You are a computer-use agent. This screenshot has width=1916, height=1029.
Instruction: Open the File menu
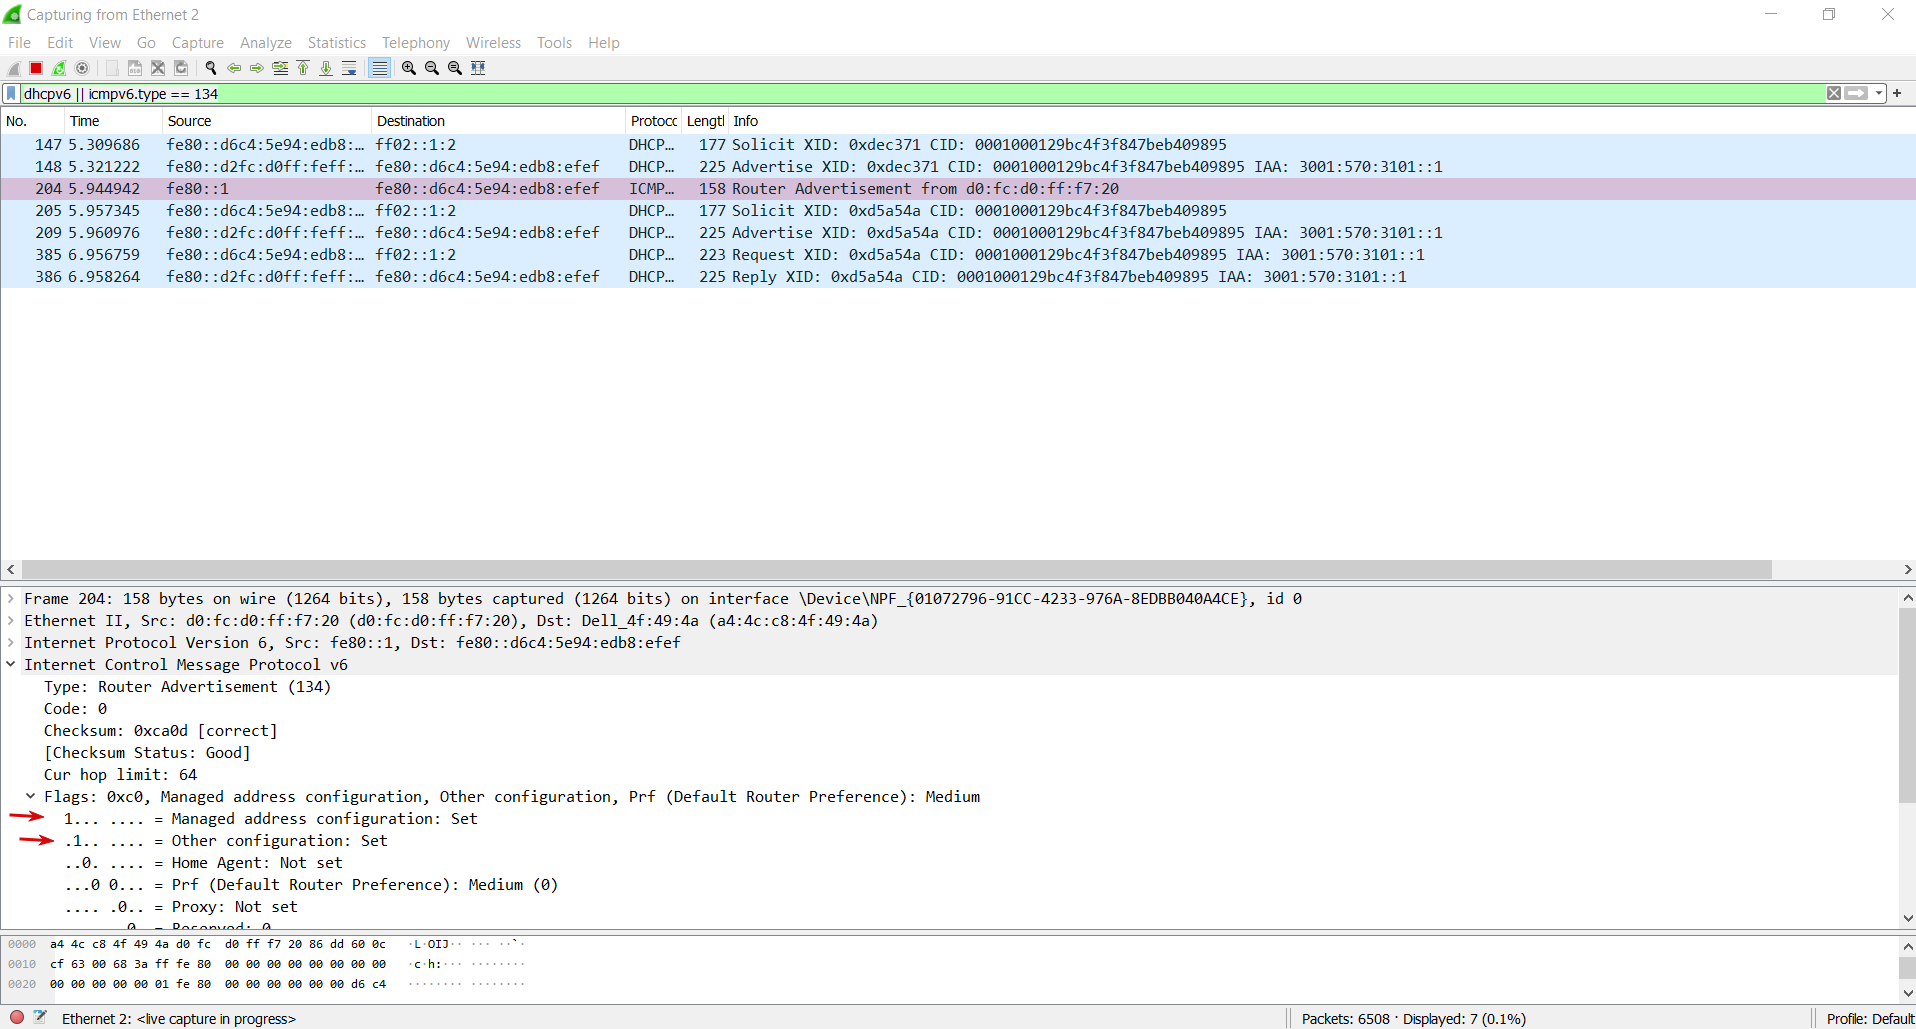tap(19, 43)
